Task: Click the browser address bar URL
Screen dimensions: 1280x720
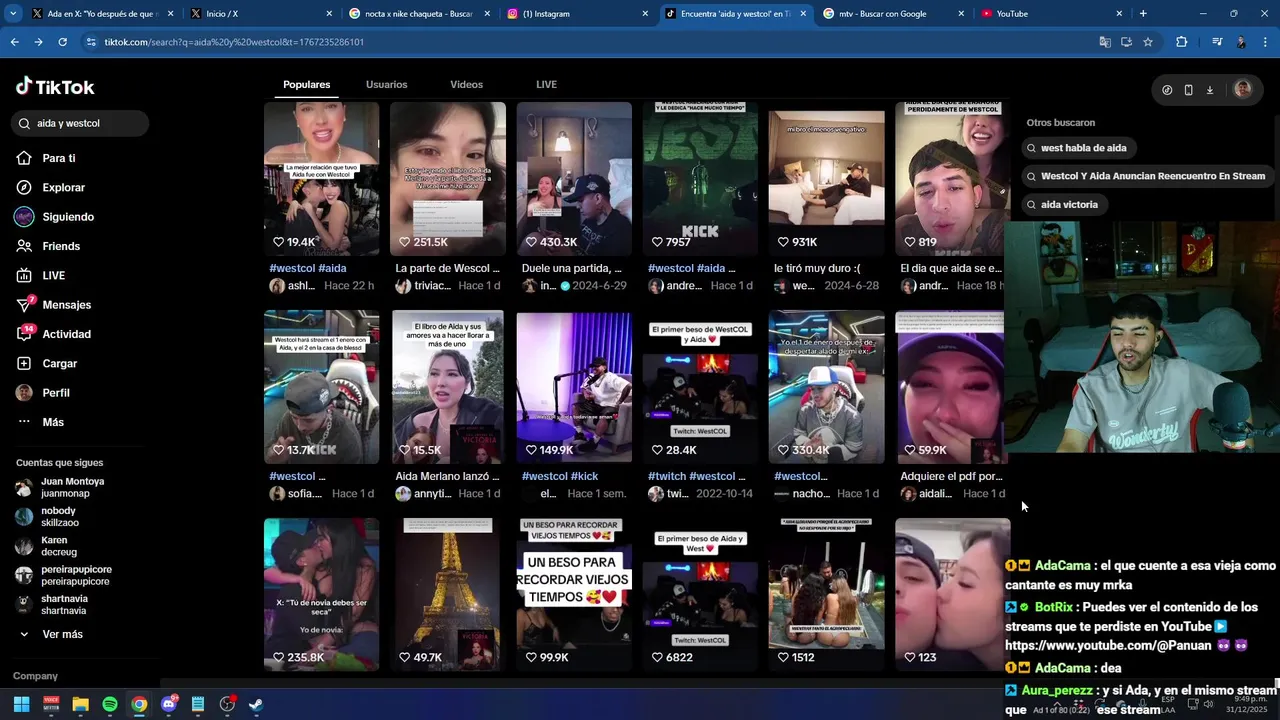Action: click(234, 42)
